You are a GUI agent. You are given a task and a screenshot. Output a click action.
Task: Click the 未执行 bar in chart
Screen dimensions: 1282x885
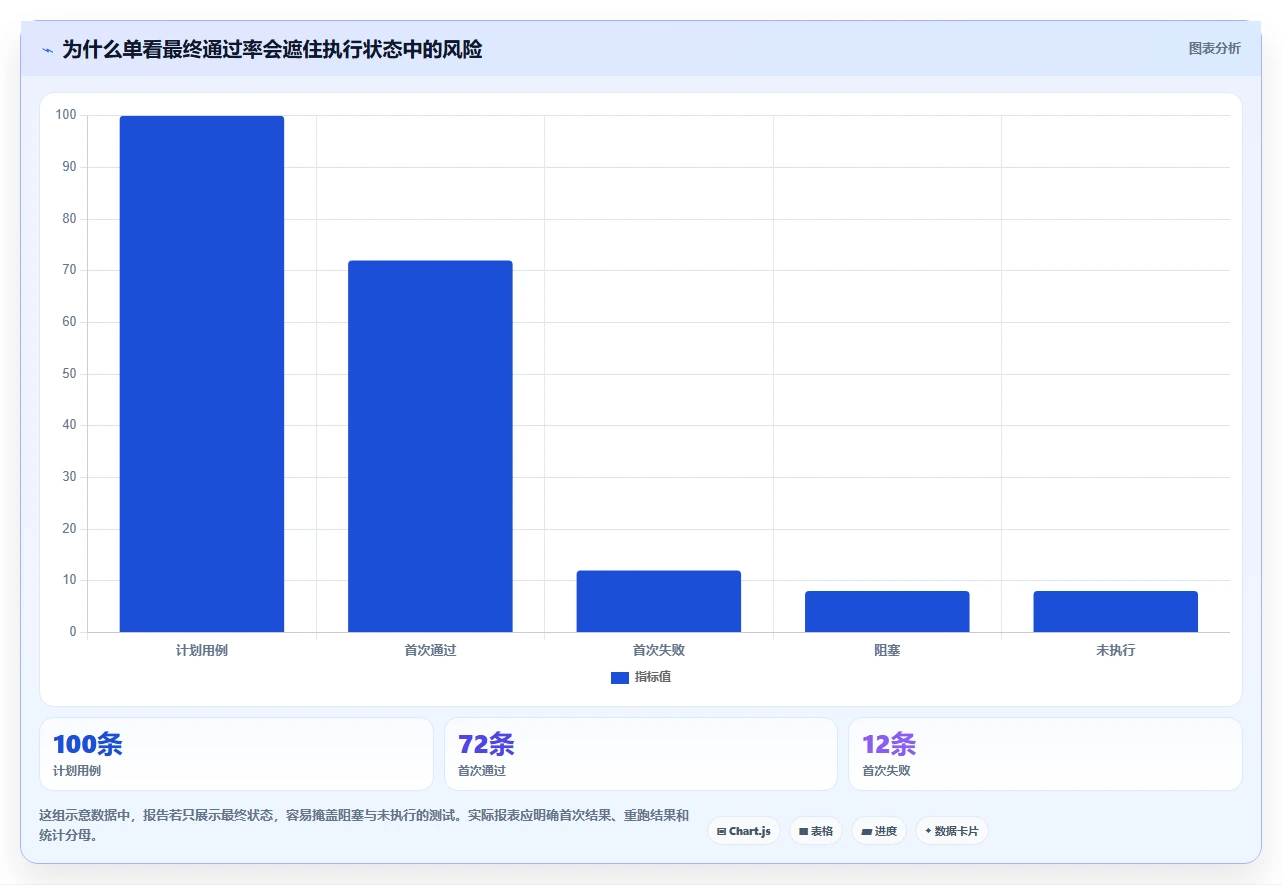click(1115, 611)
